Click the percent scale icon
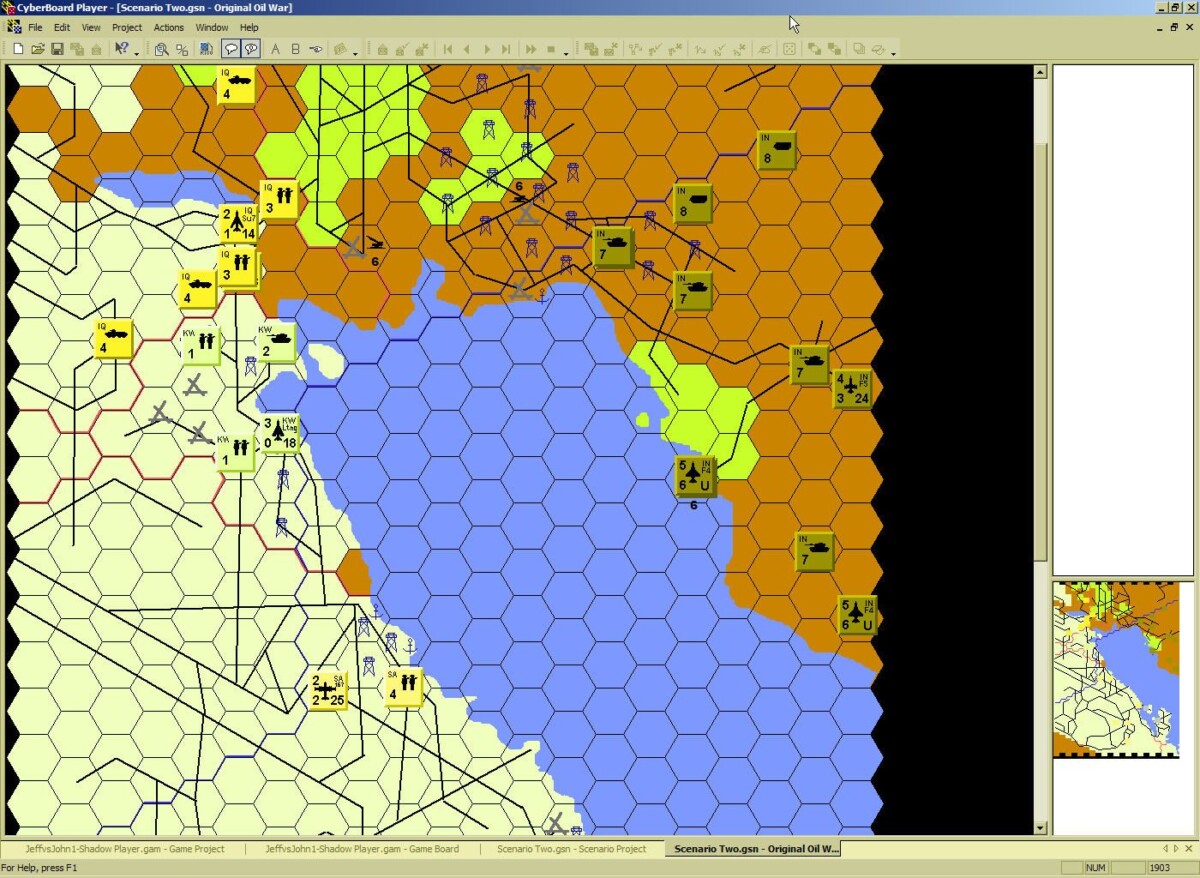Viewport: 1200px width, 878px height. click(x=182, y=49)
